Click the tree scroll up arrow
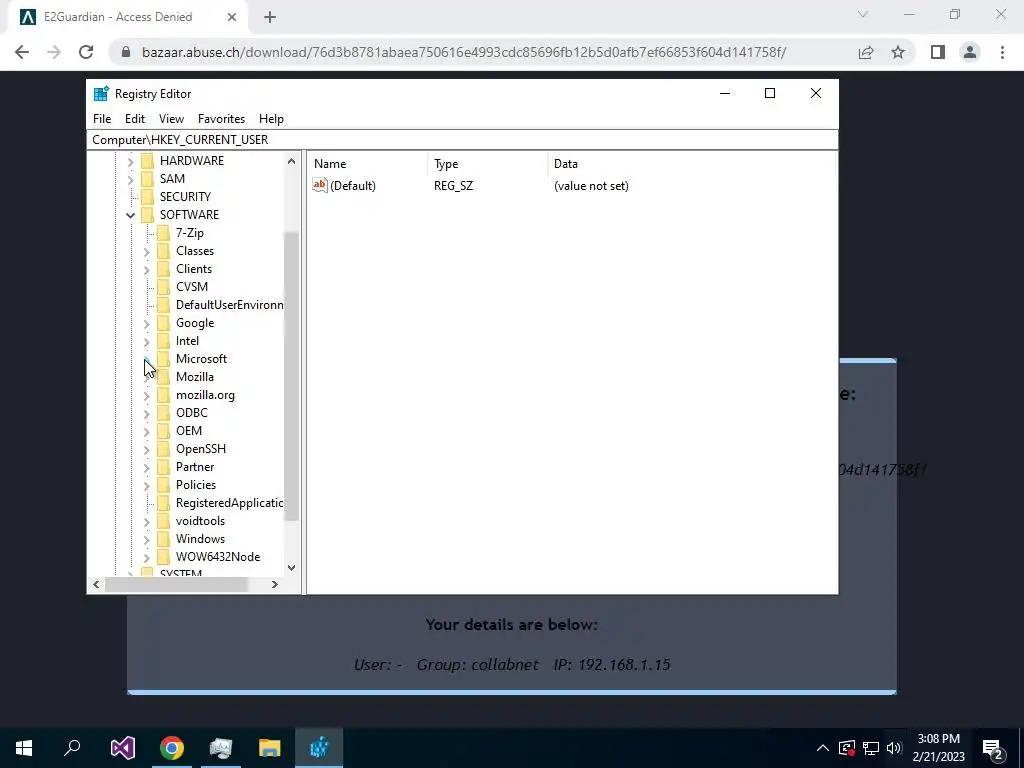Screen dimensions: 1024x768 (291, 161)
